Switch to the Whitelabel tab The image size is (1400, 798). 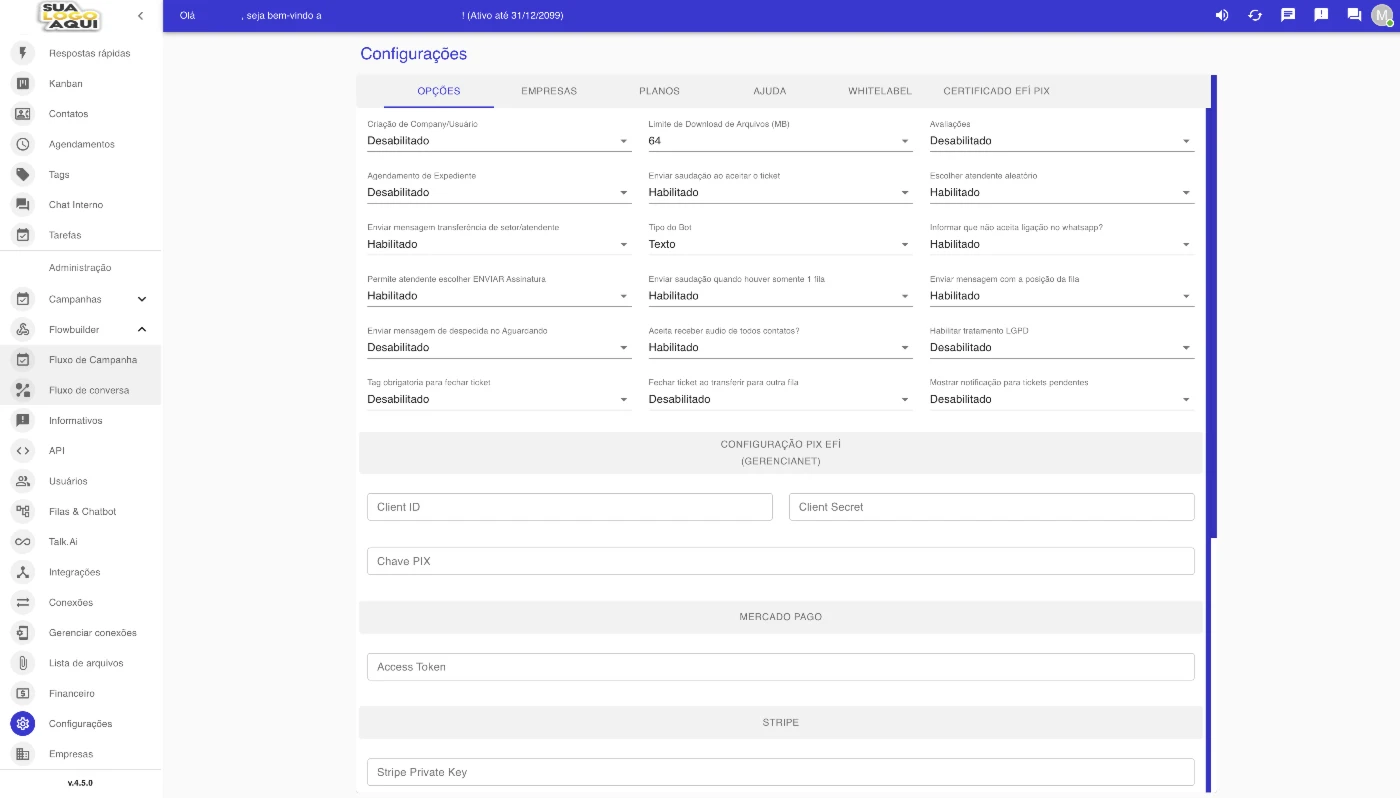[879, 91]
